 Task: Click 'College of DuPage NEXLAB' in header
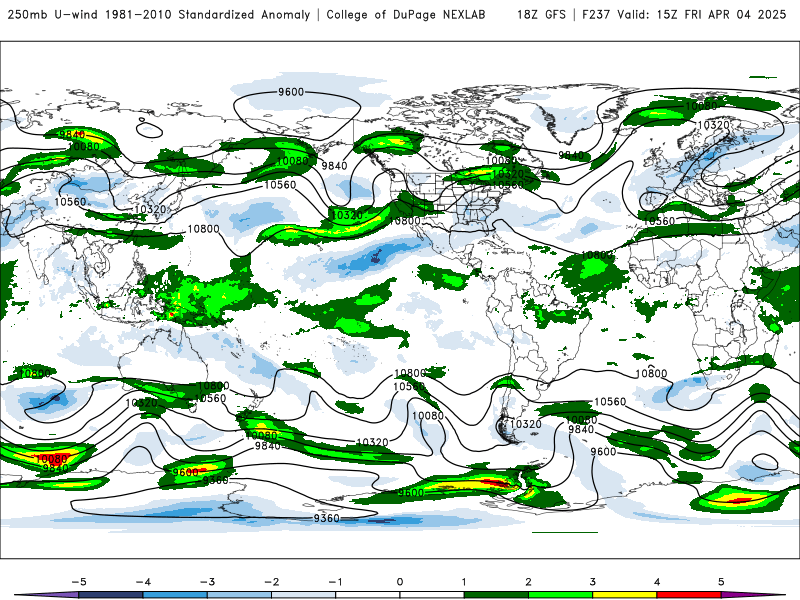coord(406,15)
